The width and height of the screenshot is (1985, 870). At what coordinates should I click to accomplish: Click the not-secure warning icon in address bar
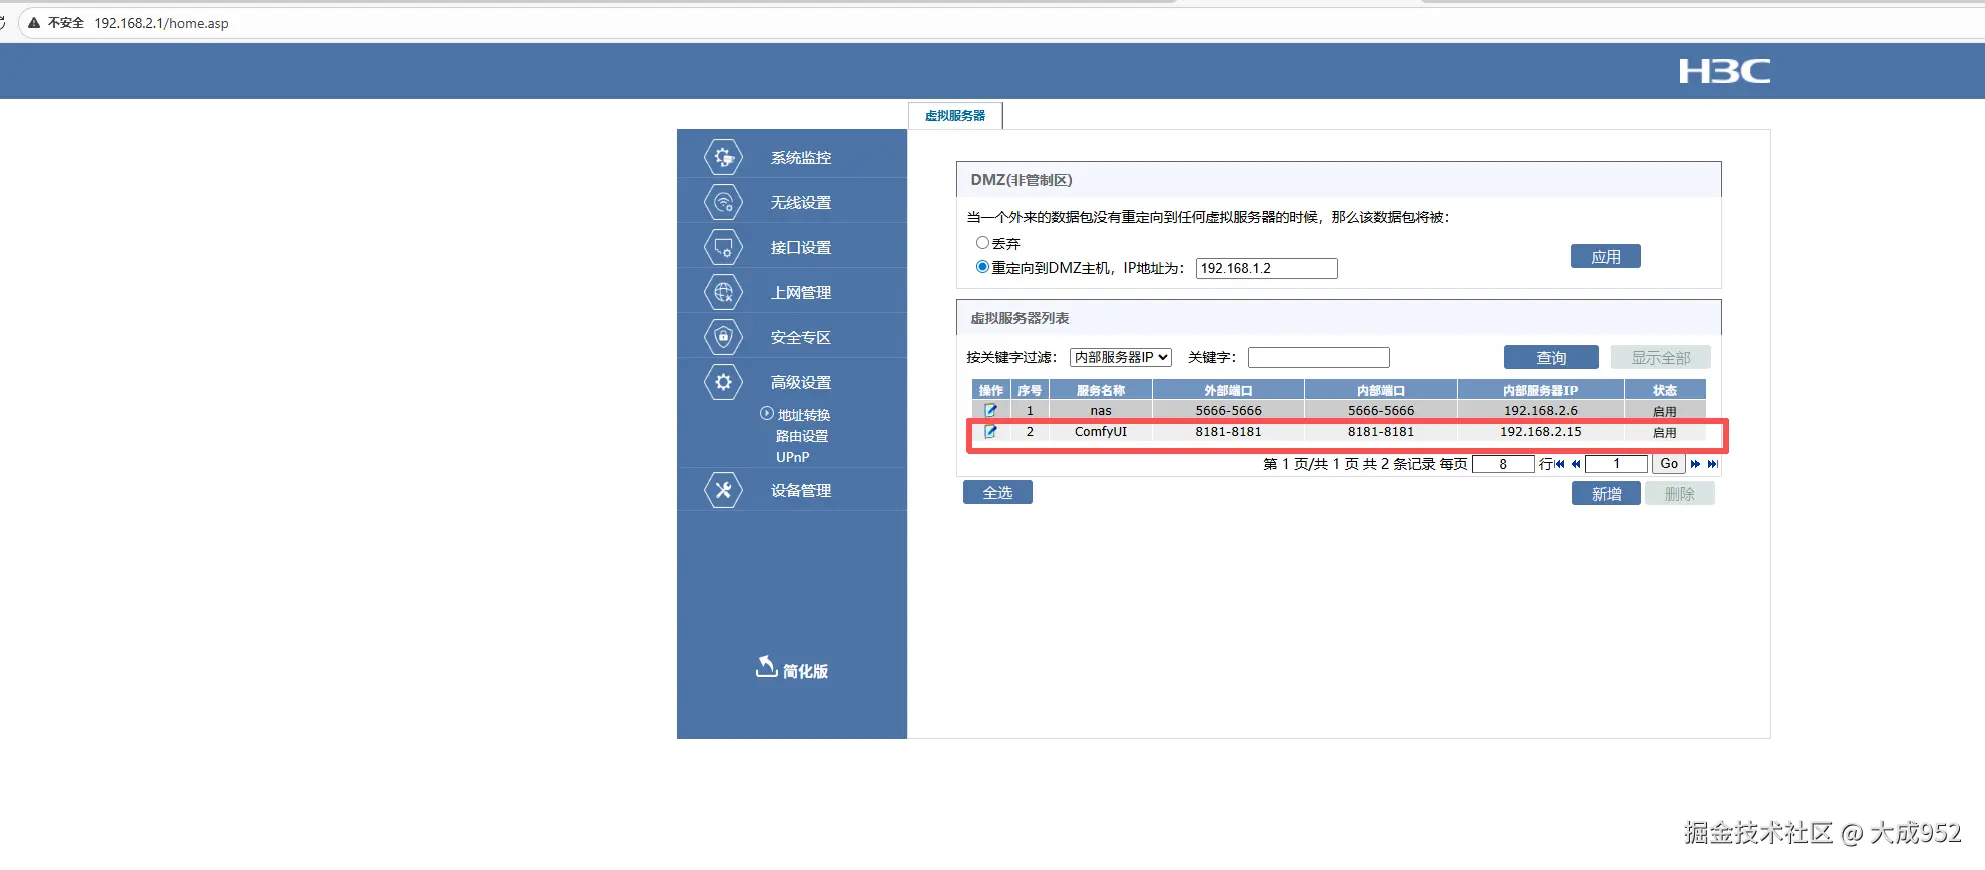[x=34, y=23]
